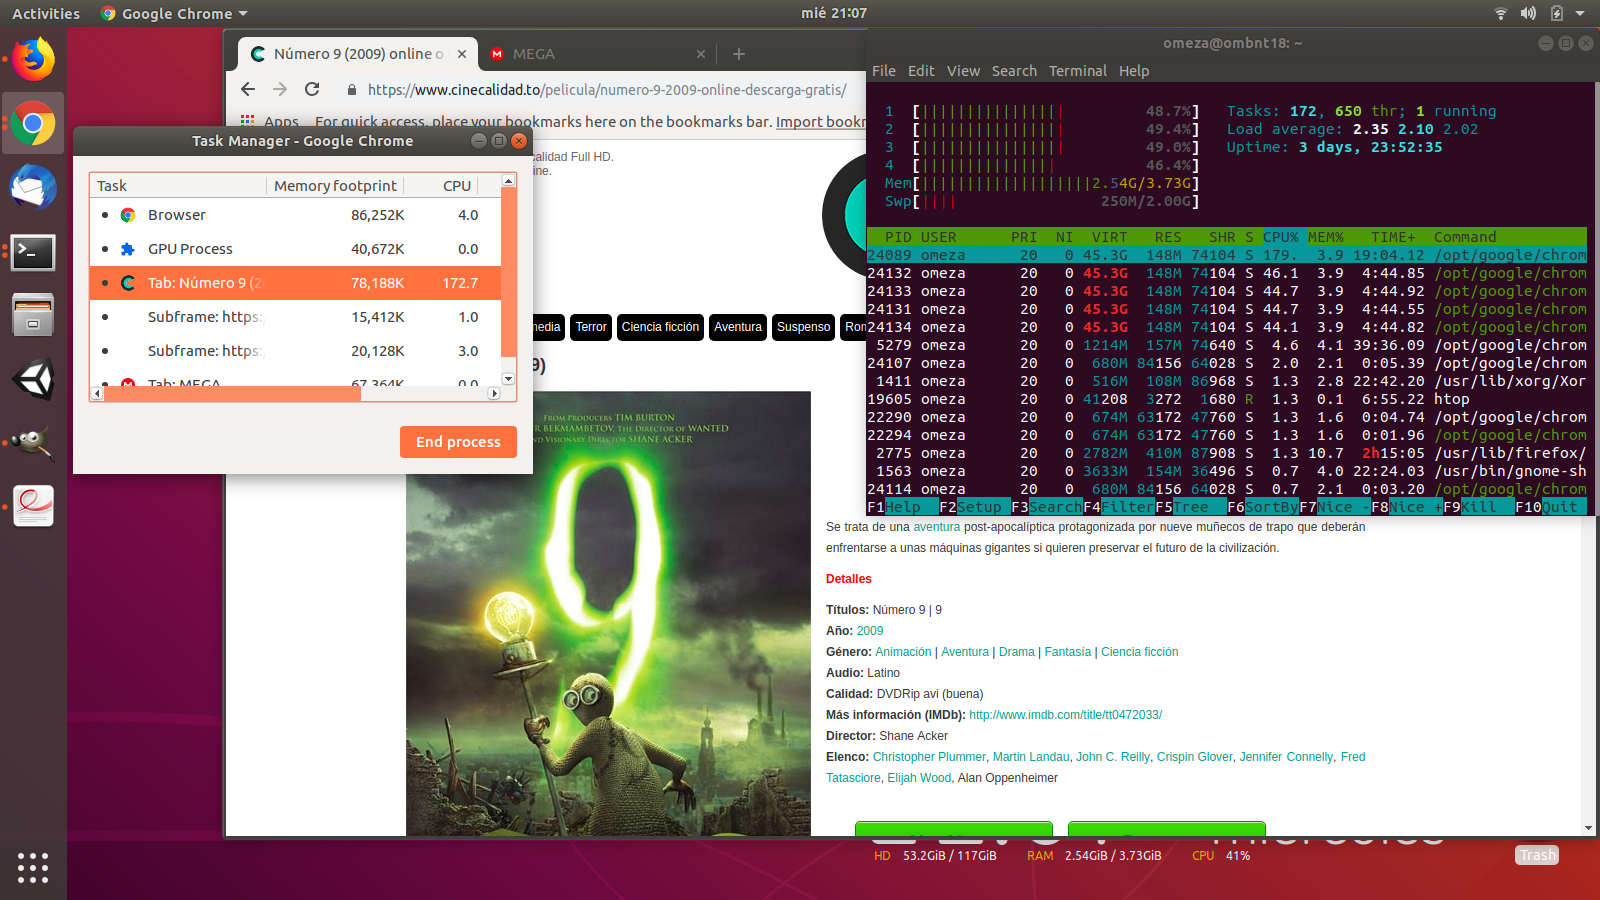
Task: Open the terminal View menu
Action: click(x=963, y=71)
